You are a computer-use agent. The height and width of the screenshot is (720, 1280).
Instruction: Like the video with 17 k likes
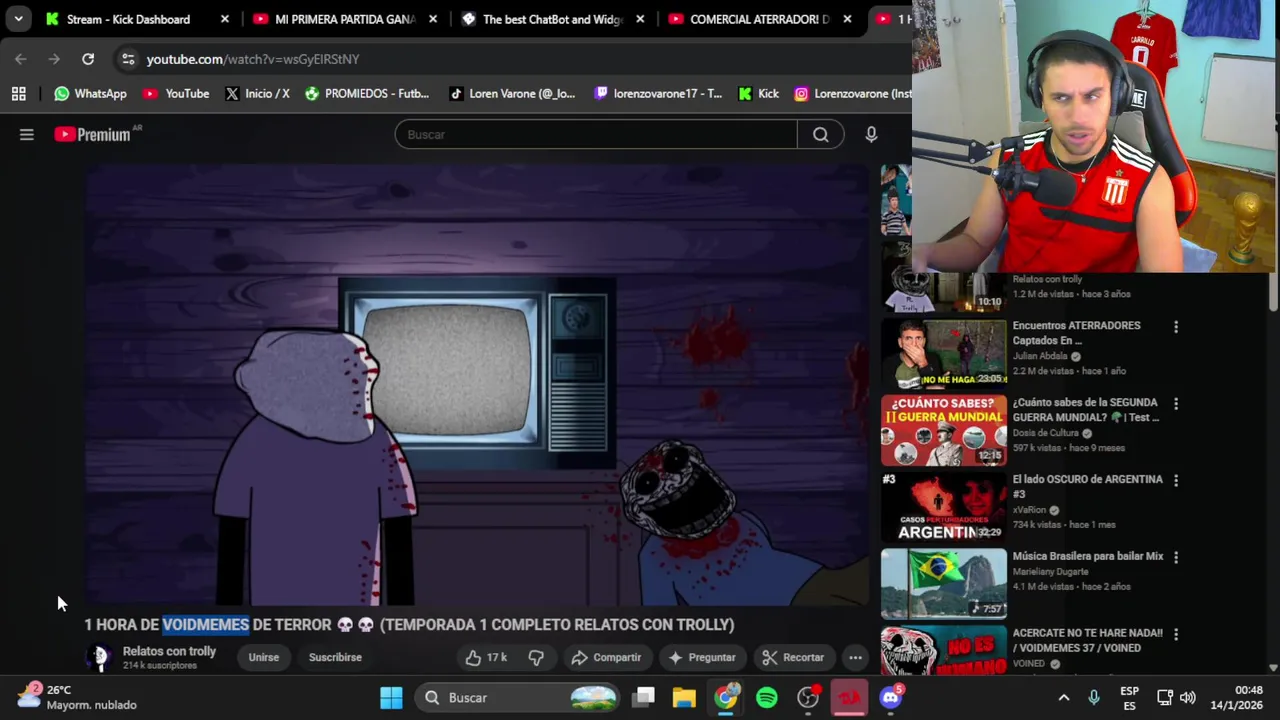[x=486, y=657]
